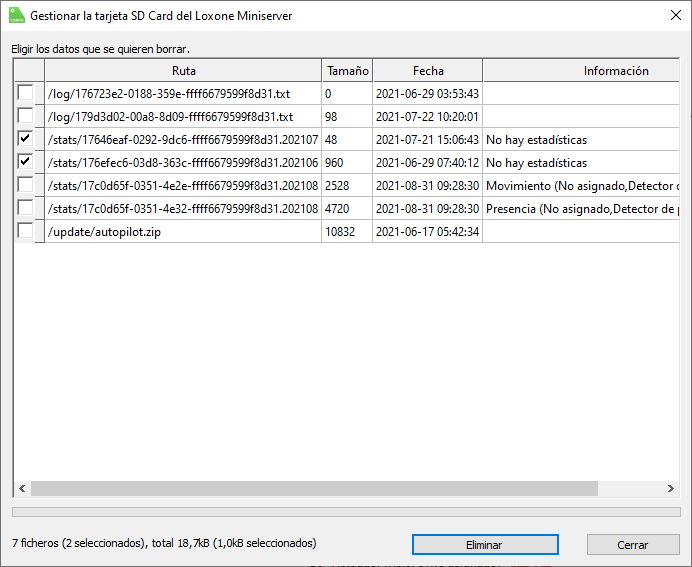Check the box for log/176723e2 file
This screenshot has height=567, width=692.
tap(25, 93)
